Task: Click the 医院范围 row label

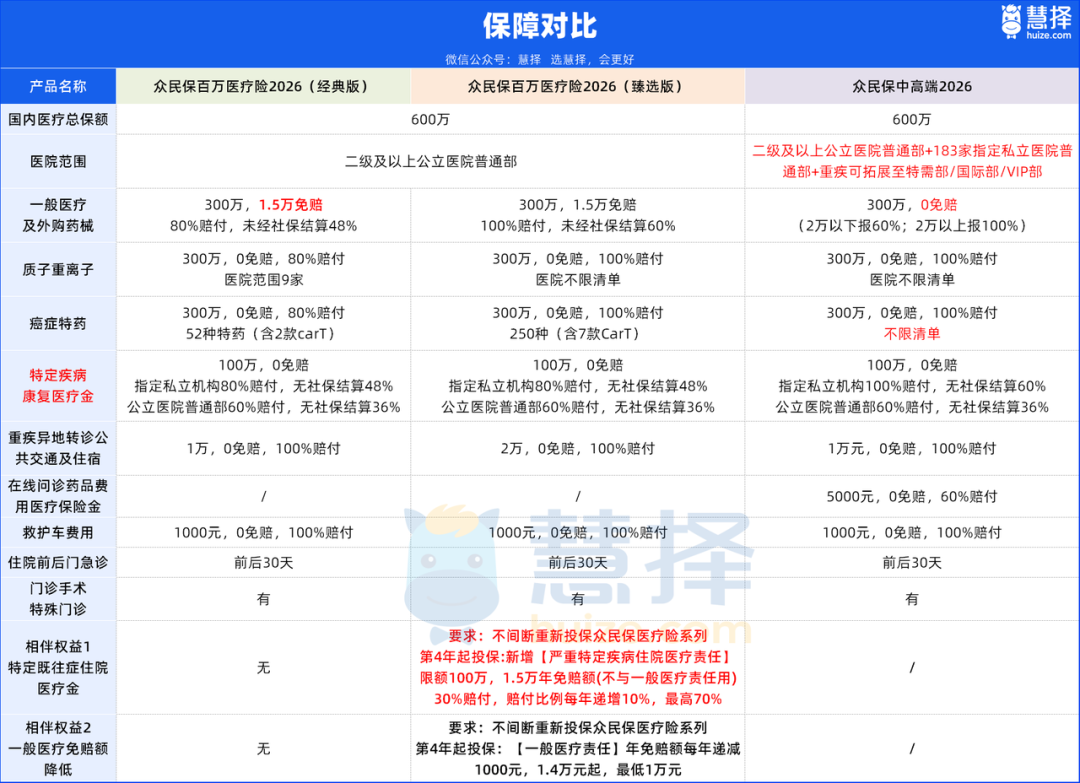Action: (x=58, y=161)
